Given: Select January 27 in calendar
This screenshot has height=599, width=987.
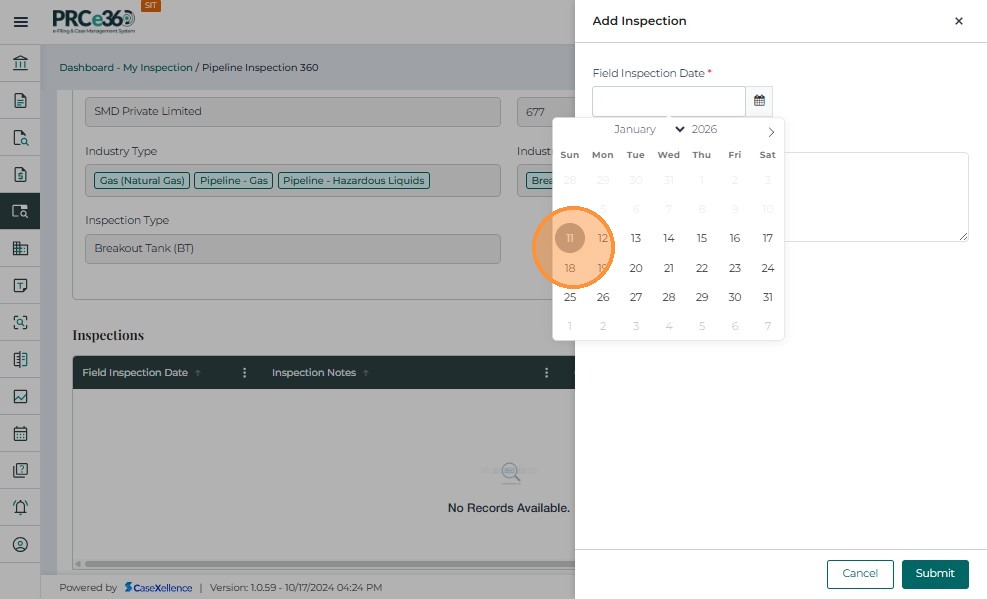Looking at the screenshot, I should (636, 297).
